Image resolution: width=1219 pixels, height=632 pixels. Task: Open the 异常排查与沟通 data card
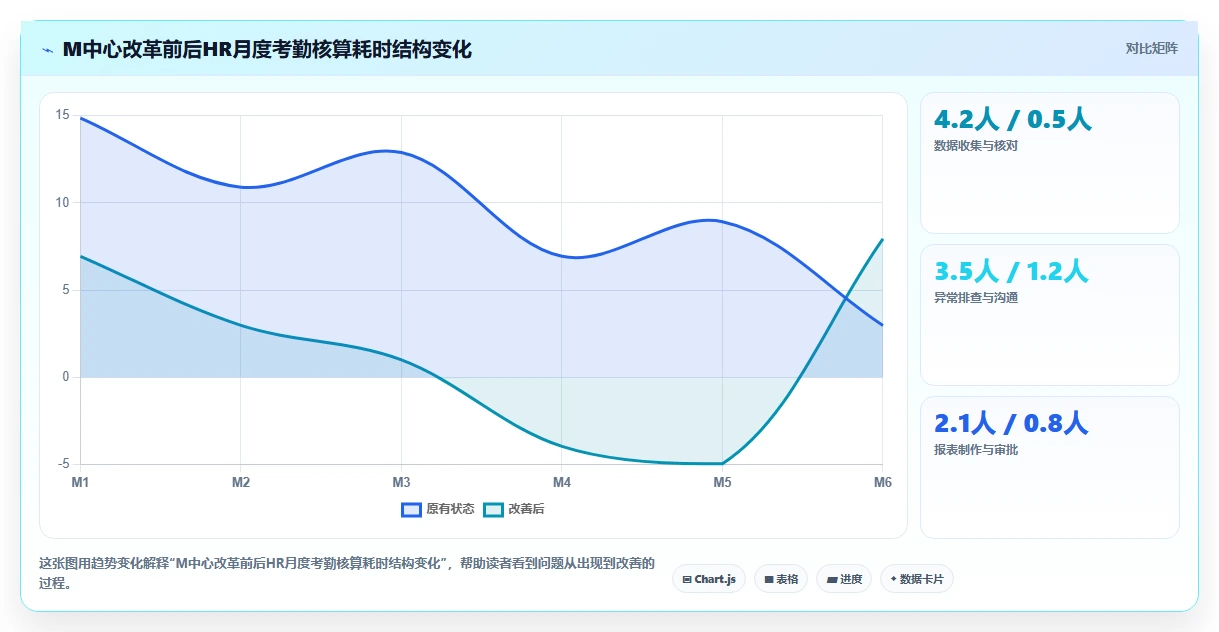[1050, 315]
